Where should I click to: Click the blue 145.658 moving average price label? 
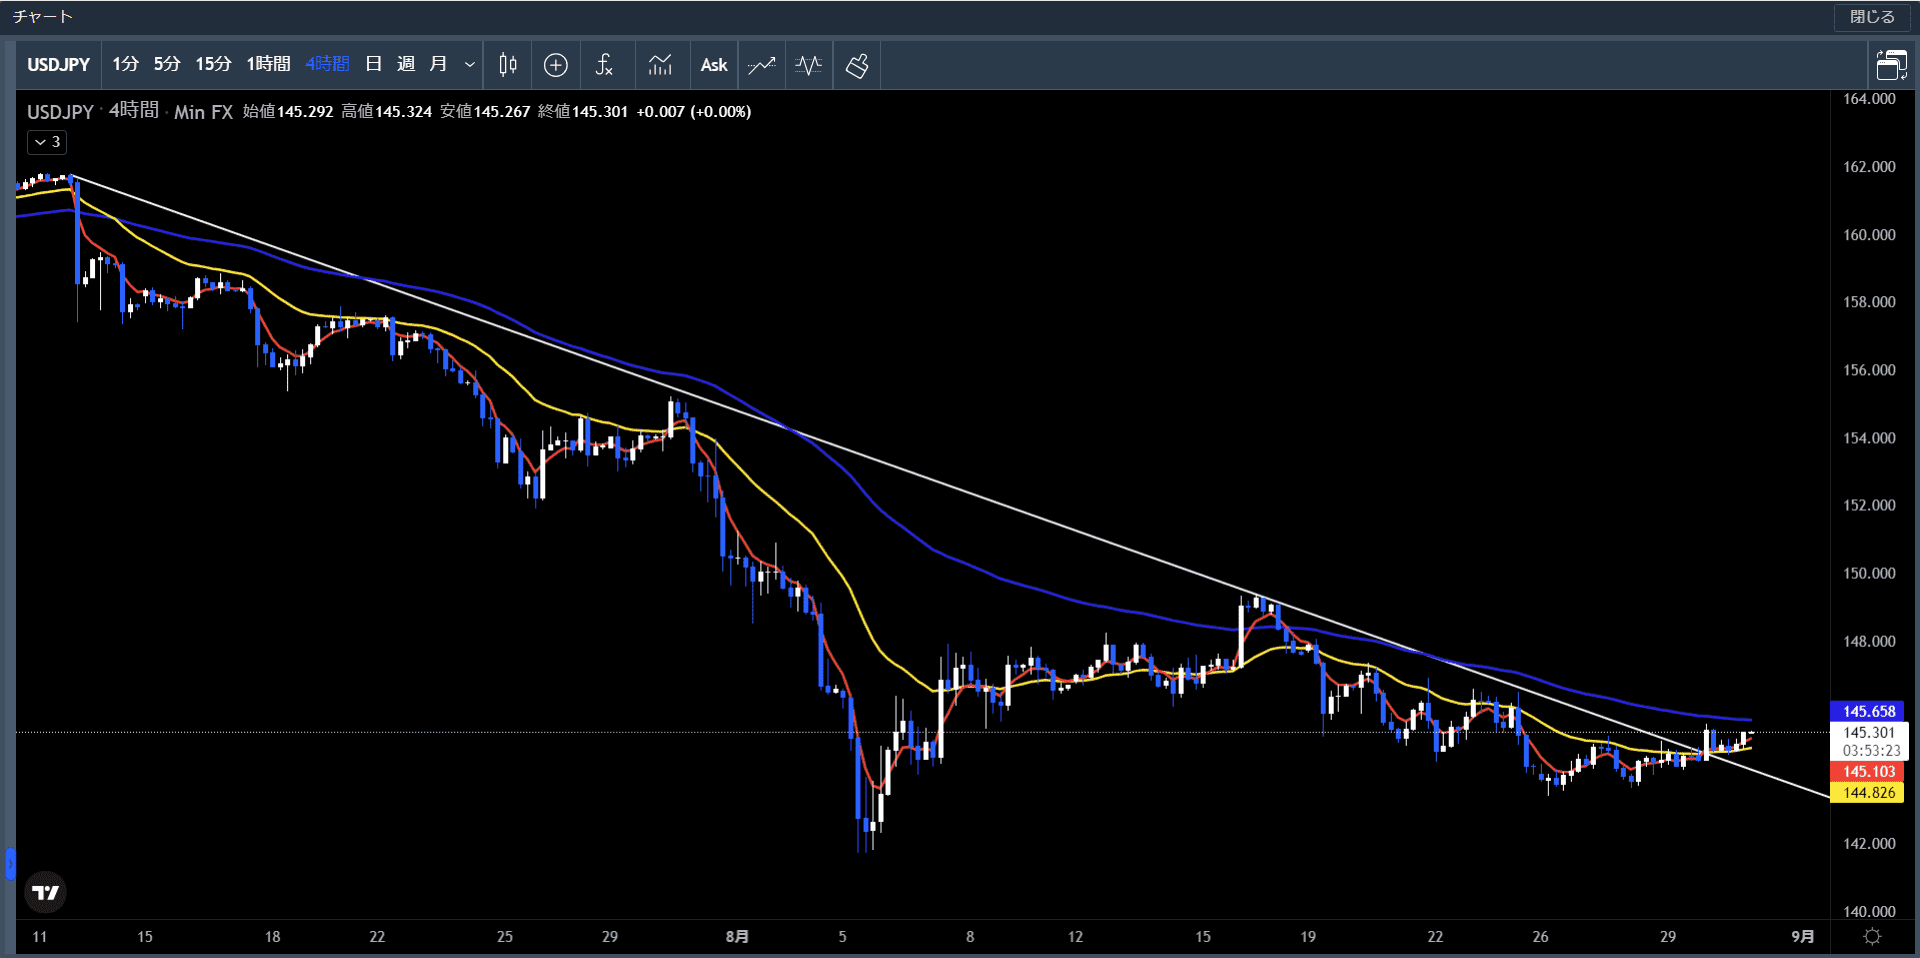(x=1868, y=711)
